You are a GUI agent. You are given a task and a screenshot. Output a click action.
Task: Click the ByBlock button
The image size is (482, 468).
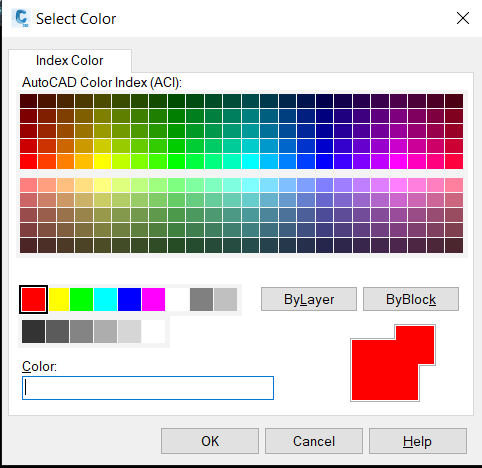[x=411, y=299]
